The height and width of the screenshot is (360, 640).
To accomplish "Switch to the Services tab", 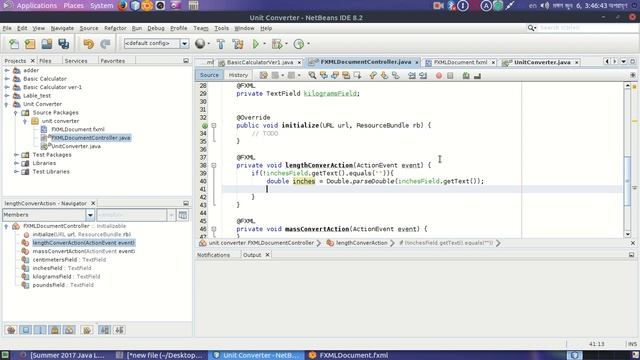I will coord(76,61).
